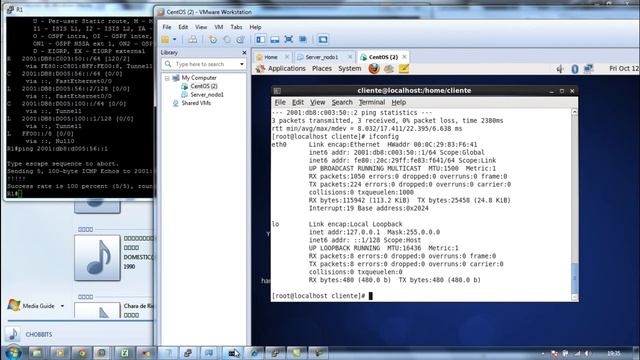The image size is (640, 360).
Task: Open the terminal Help menu
Action: [x=398, y=102]
